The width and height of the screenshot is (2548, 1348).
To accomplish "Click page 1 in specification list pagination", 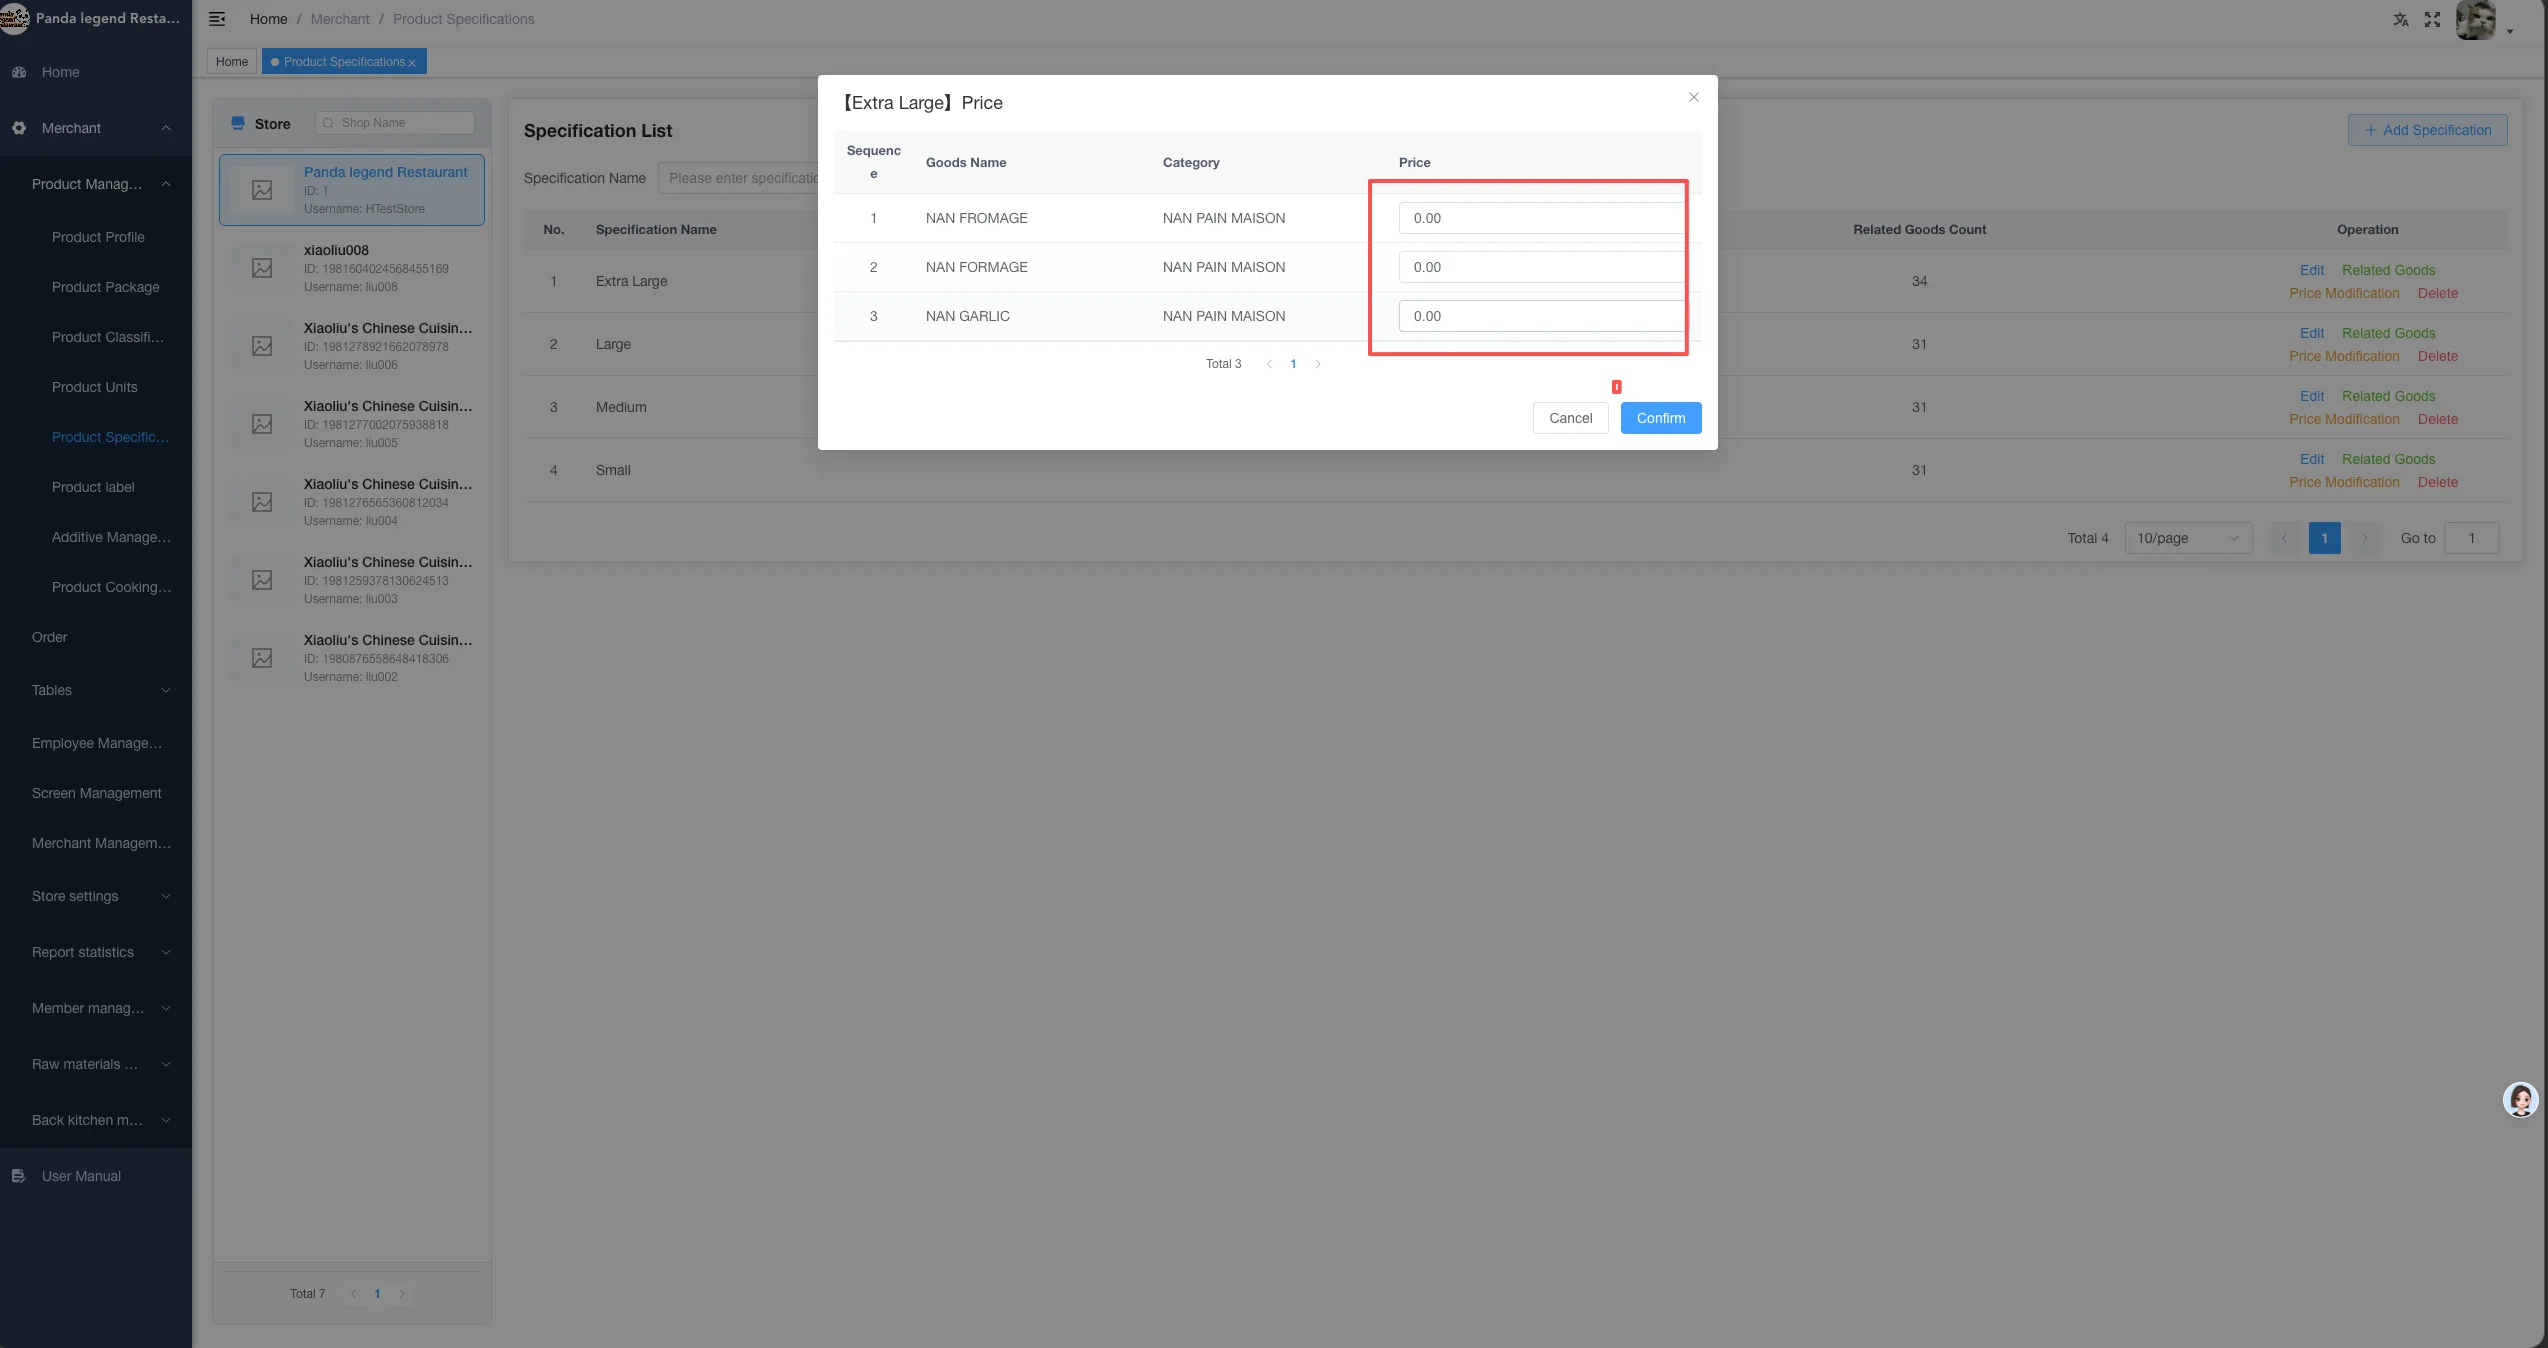I will pos(2324,538).
